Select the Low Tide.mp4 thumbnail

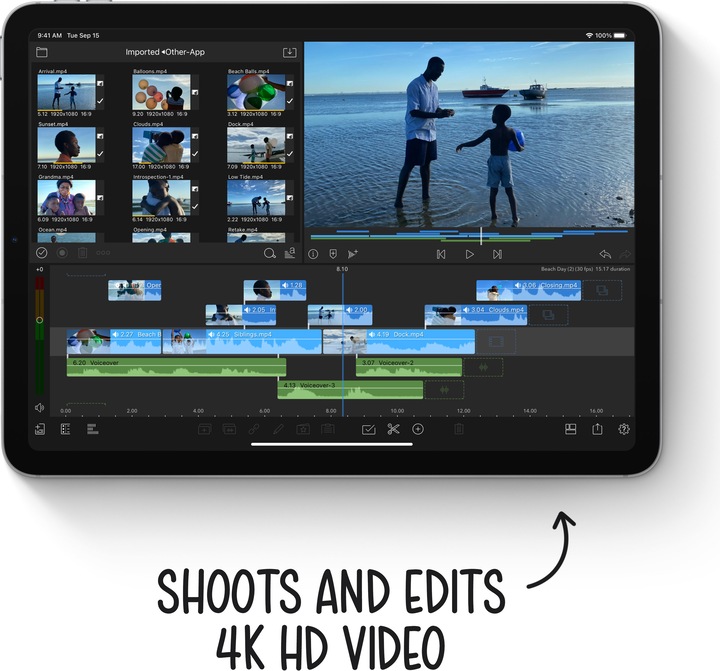coord(256,197)
